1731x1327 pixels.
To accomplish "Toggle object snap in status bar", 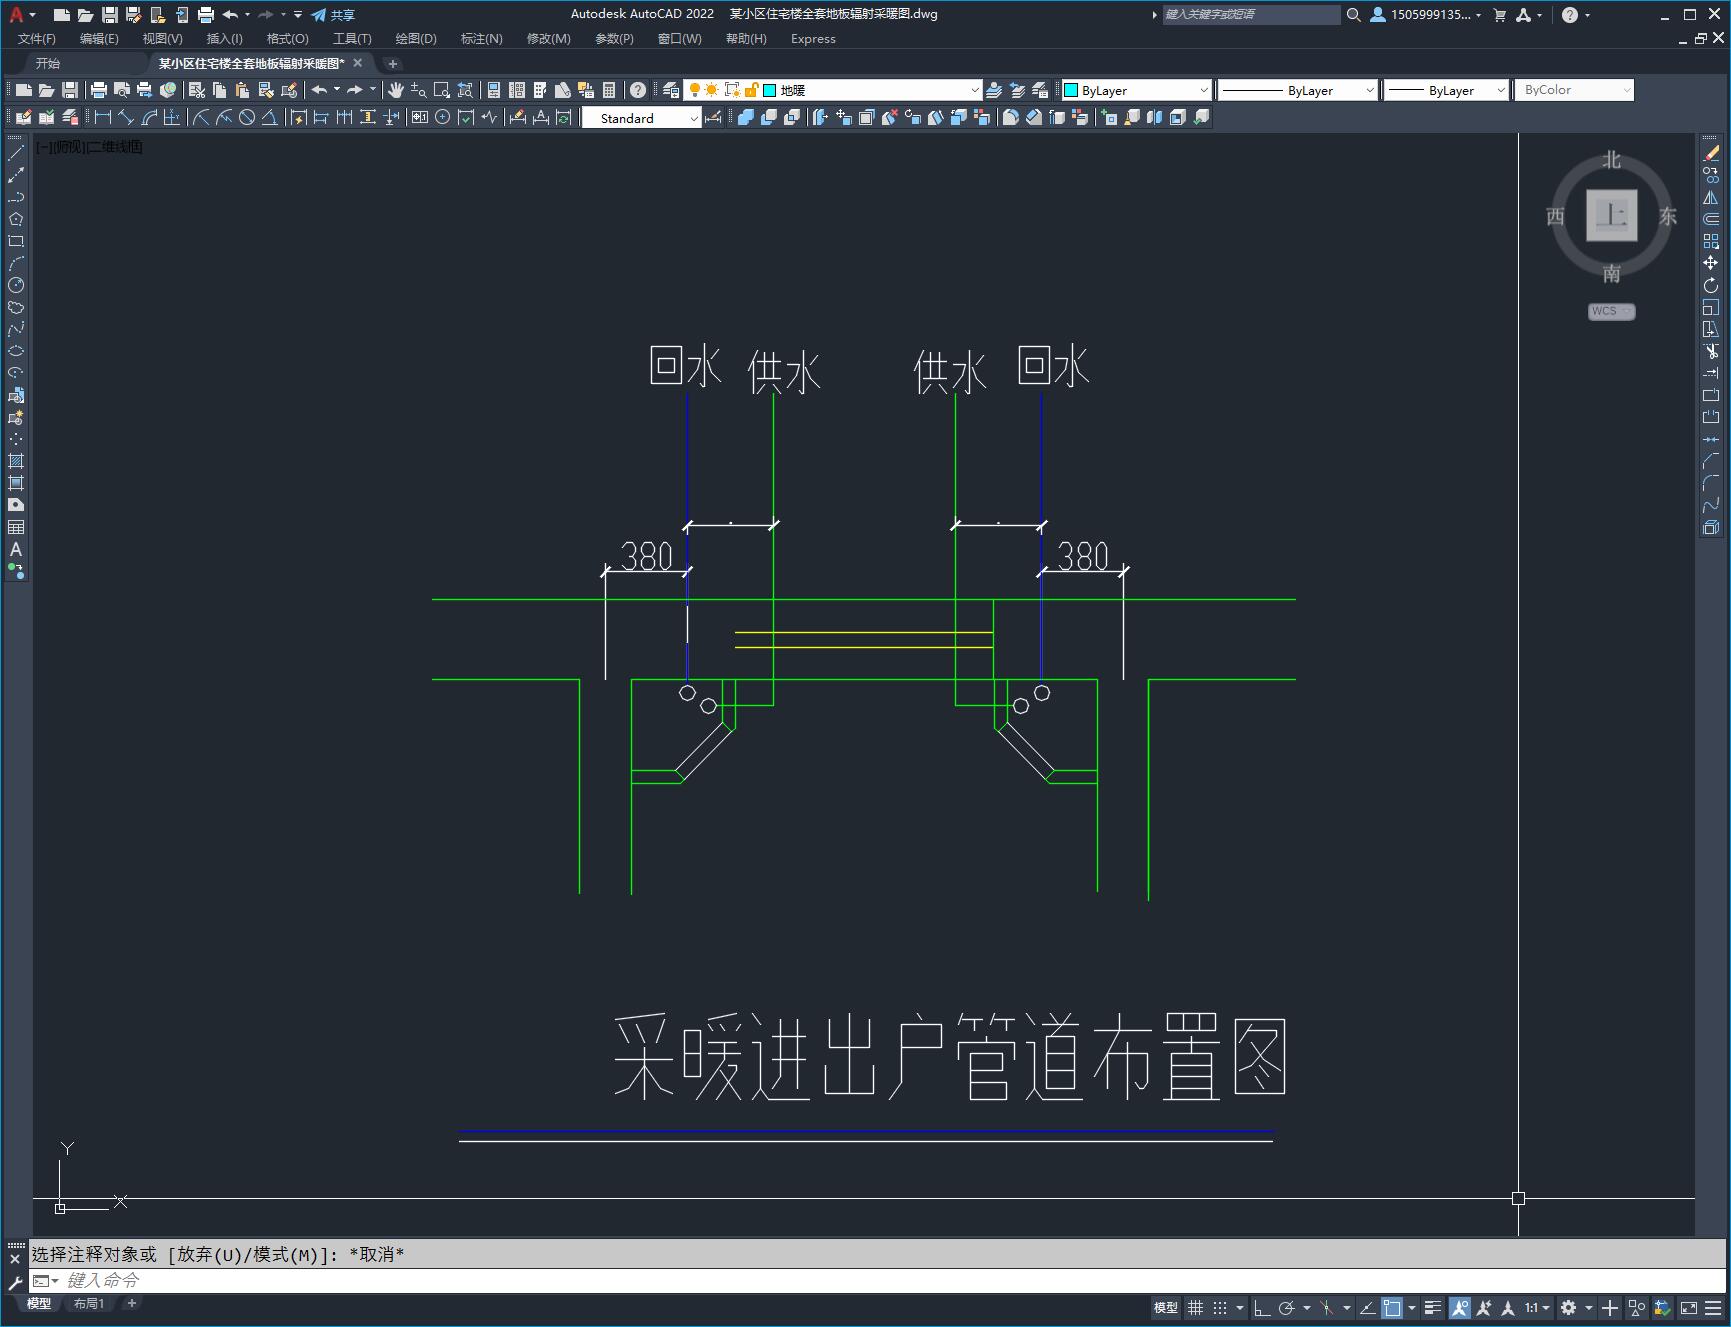I will (x=1392, y=1308).
